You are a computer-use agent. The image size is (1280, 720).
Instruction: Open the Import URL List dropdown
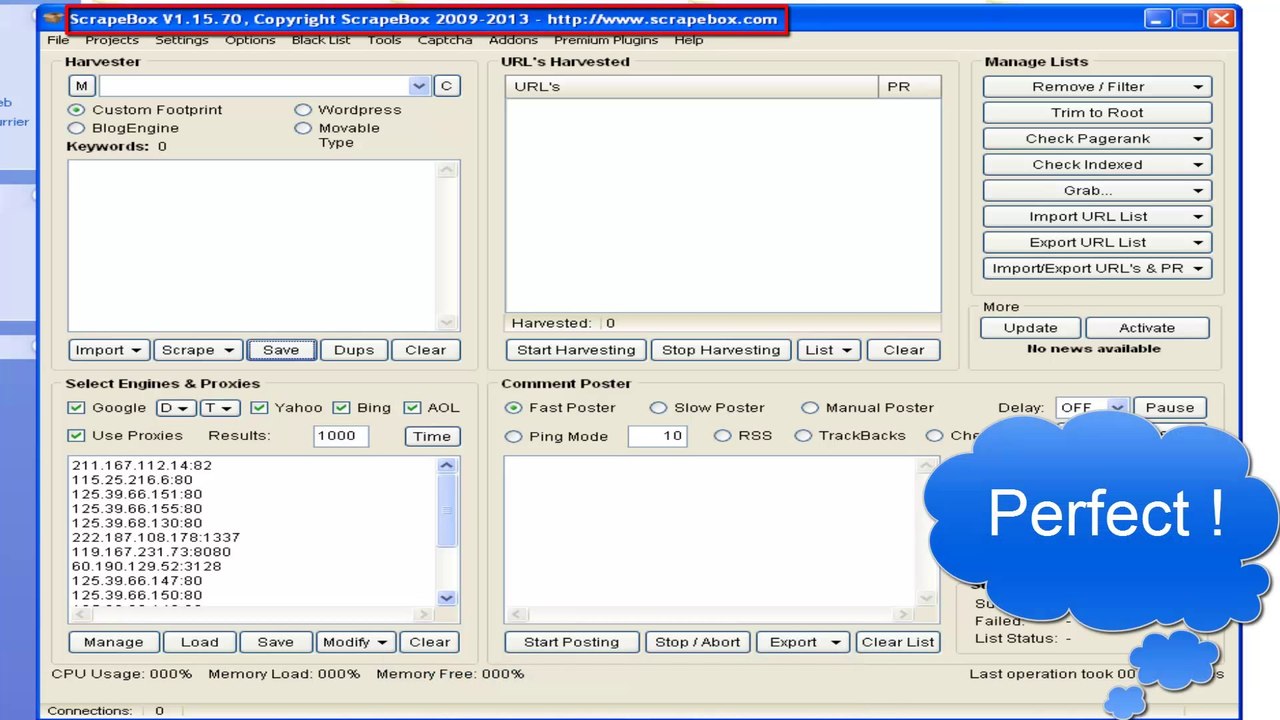[x=1097, y=217]
